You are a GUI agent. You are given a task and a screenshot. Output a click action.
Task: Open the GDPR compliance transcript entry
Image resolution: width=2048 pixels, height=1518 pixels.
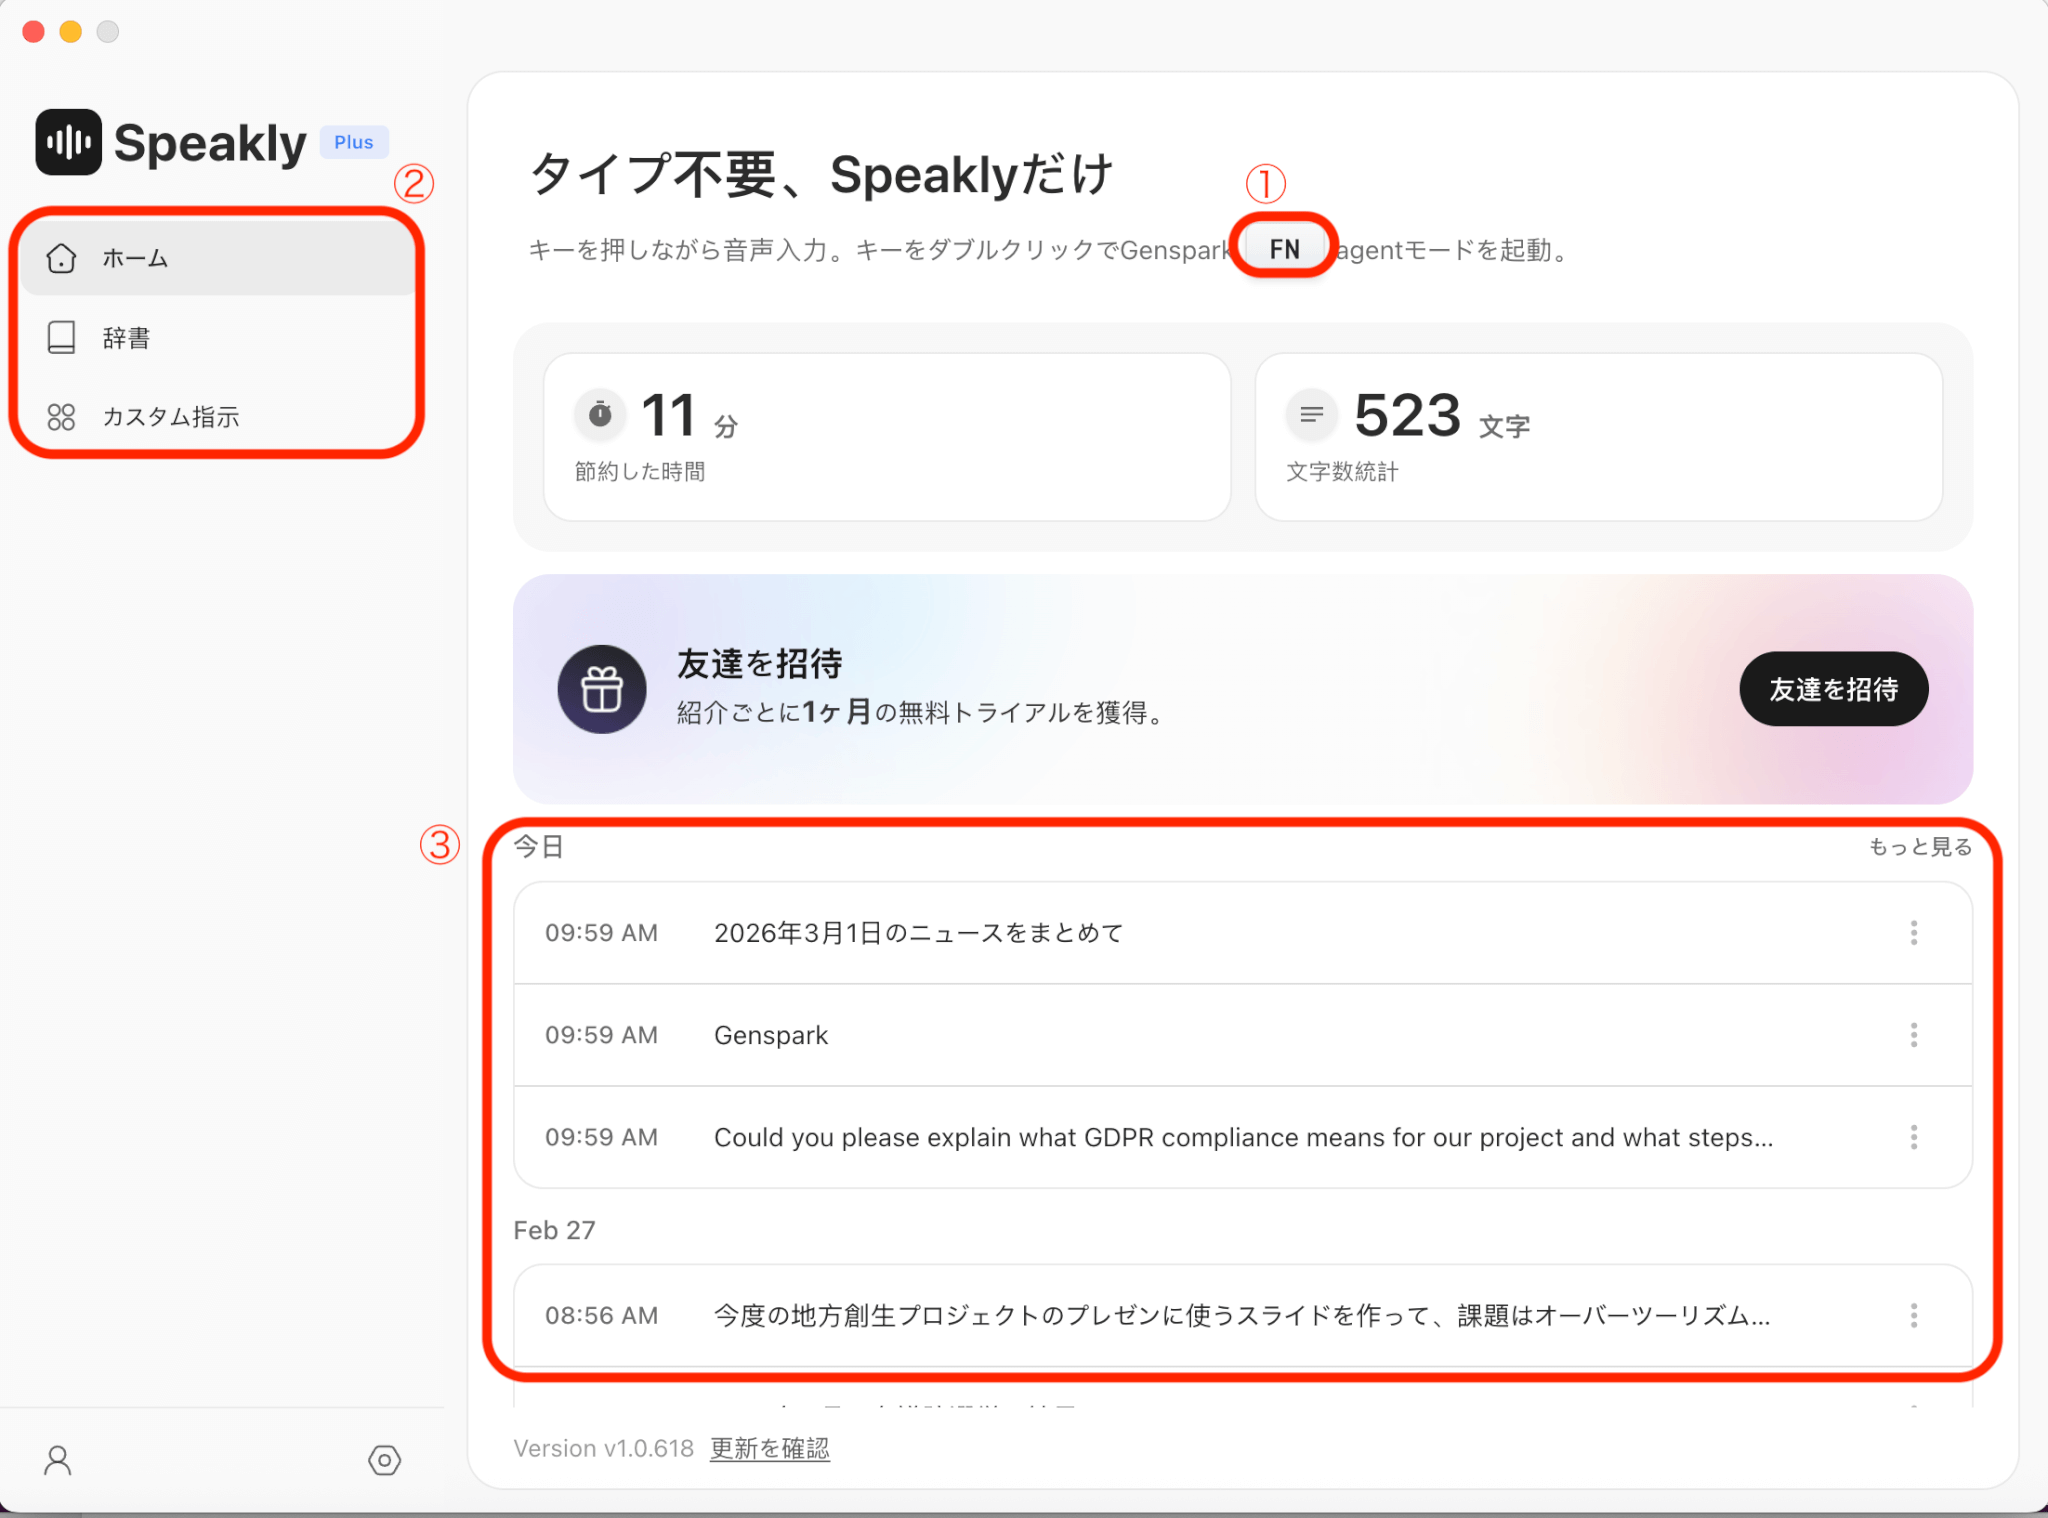(1242, 1137)
